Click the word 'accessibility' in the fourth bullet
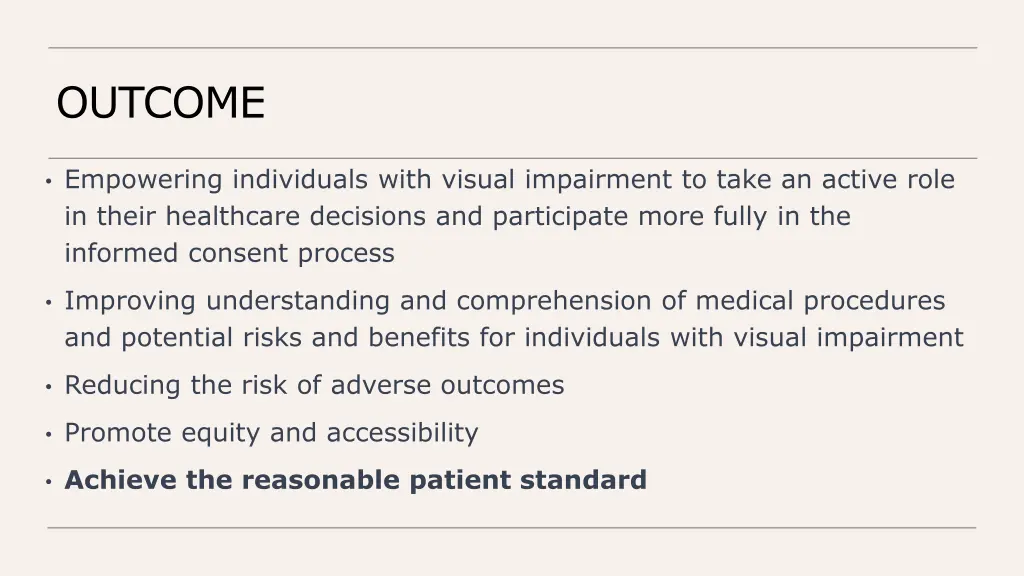Image resolution: width=1024 pixels, height=576 pixels. pos(402,433)
